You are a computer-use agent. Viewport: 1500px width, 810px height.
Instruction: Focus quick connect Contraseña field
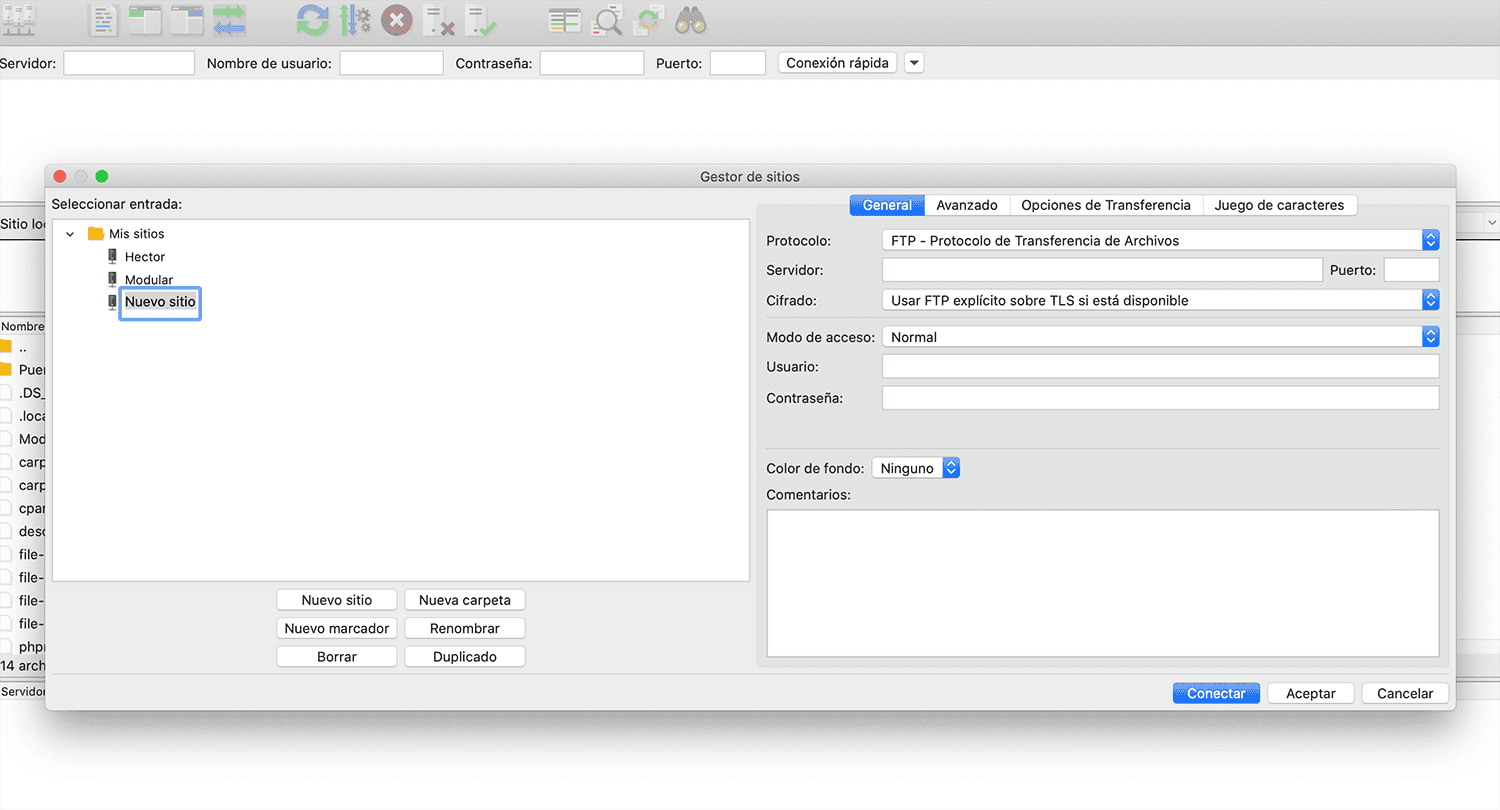tap(592, 63)
